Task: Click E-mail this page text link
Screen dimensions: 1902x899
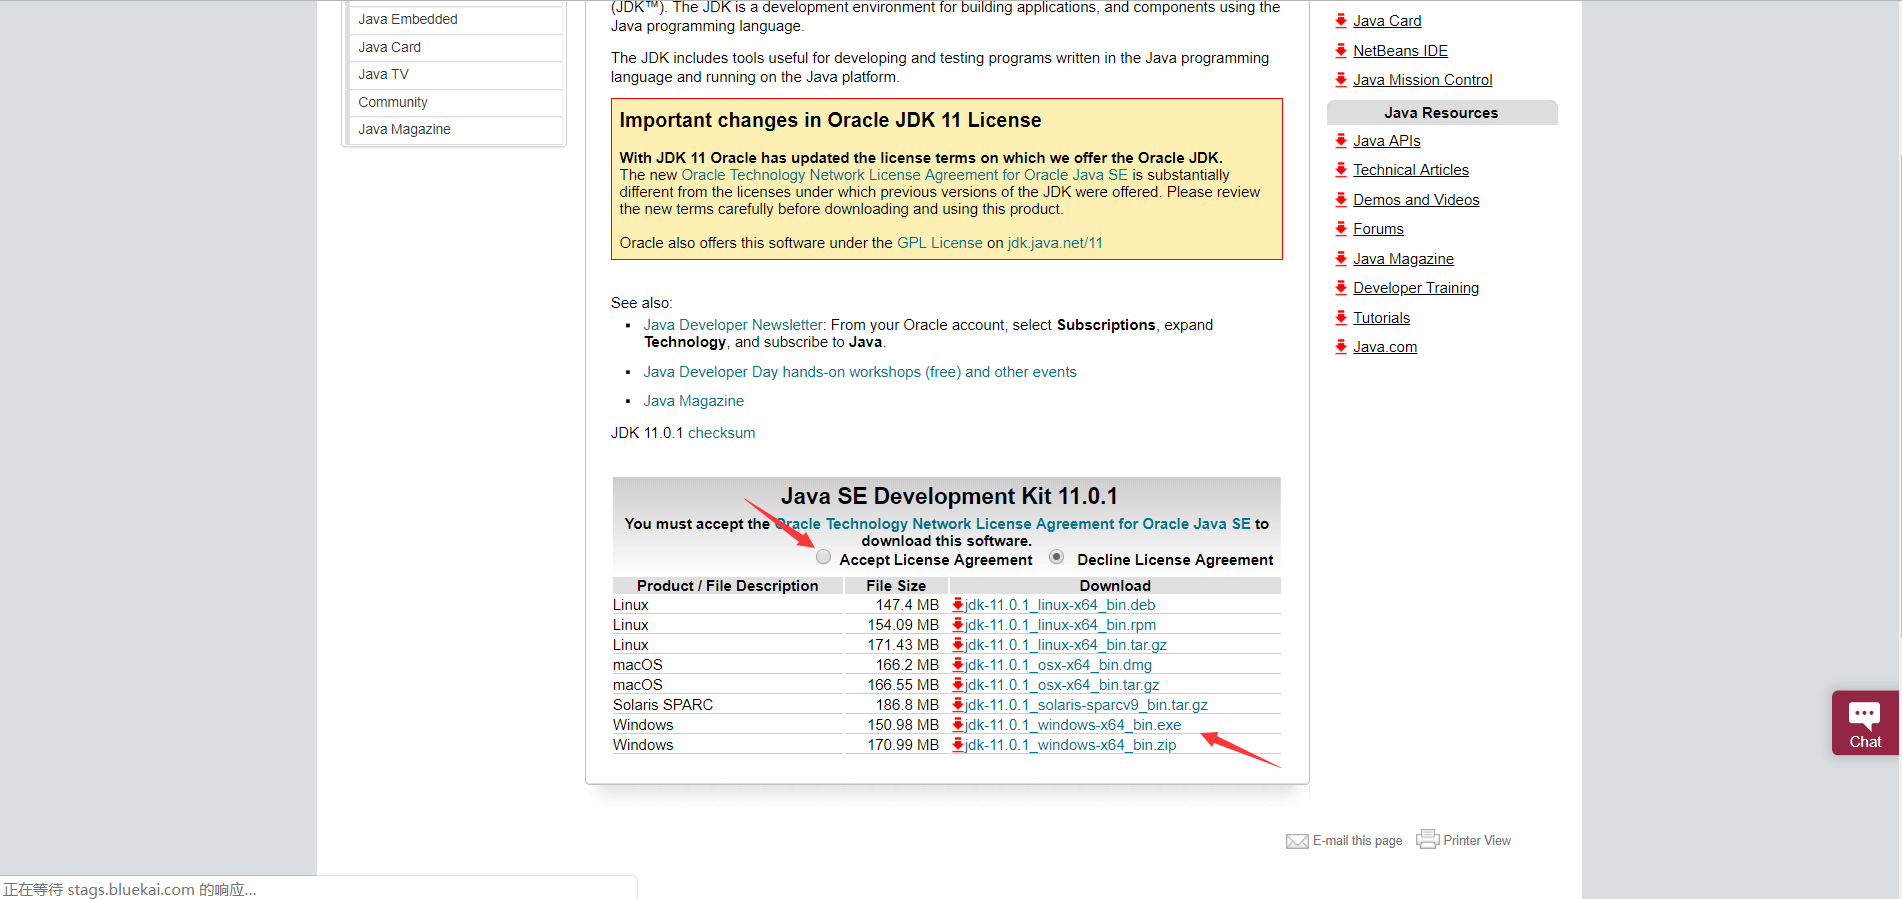Action: click(x=1357, y=841)
